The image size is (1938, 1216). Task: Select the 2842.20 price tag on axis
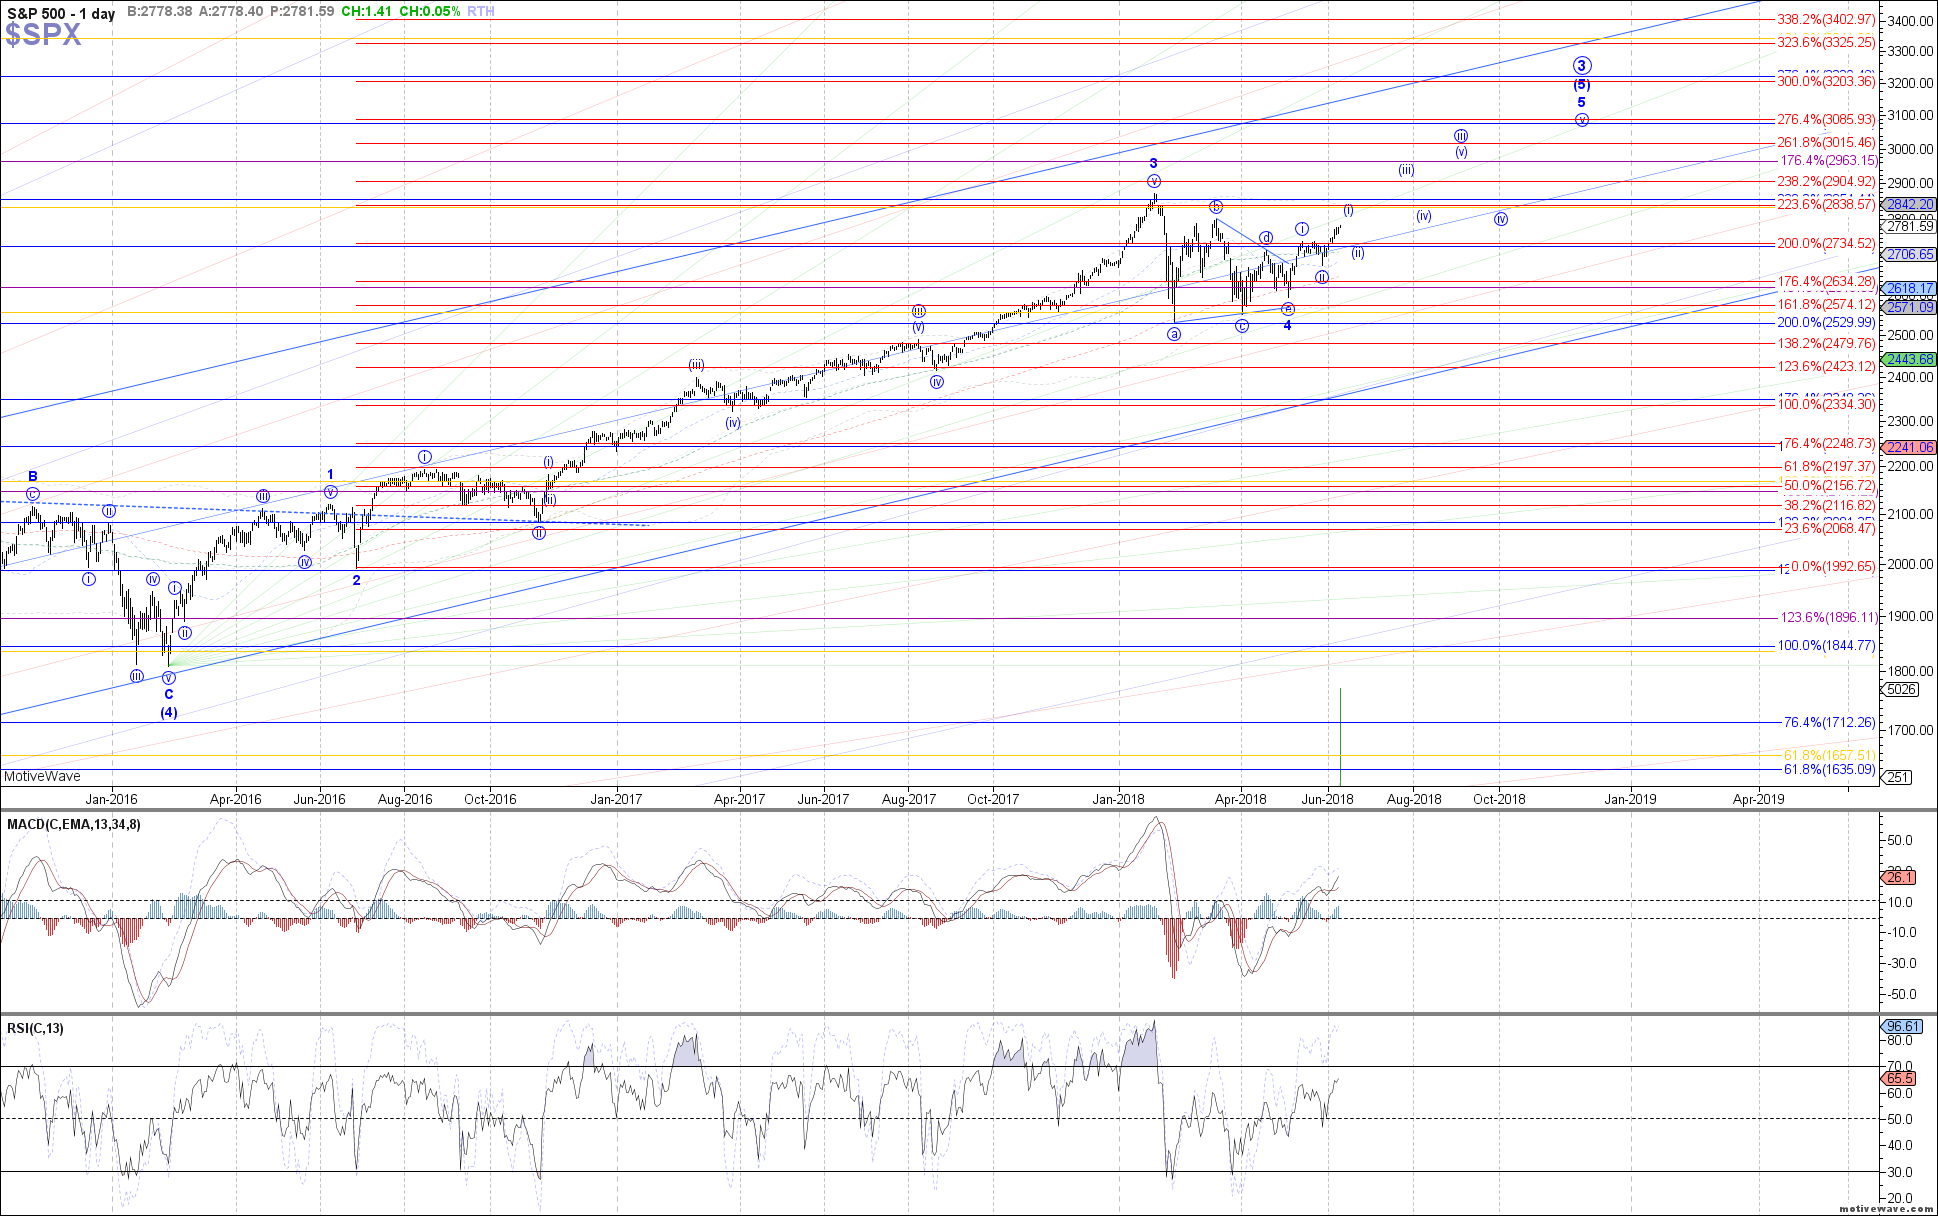[1909, 204]
